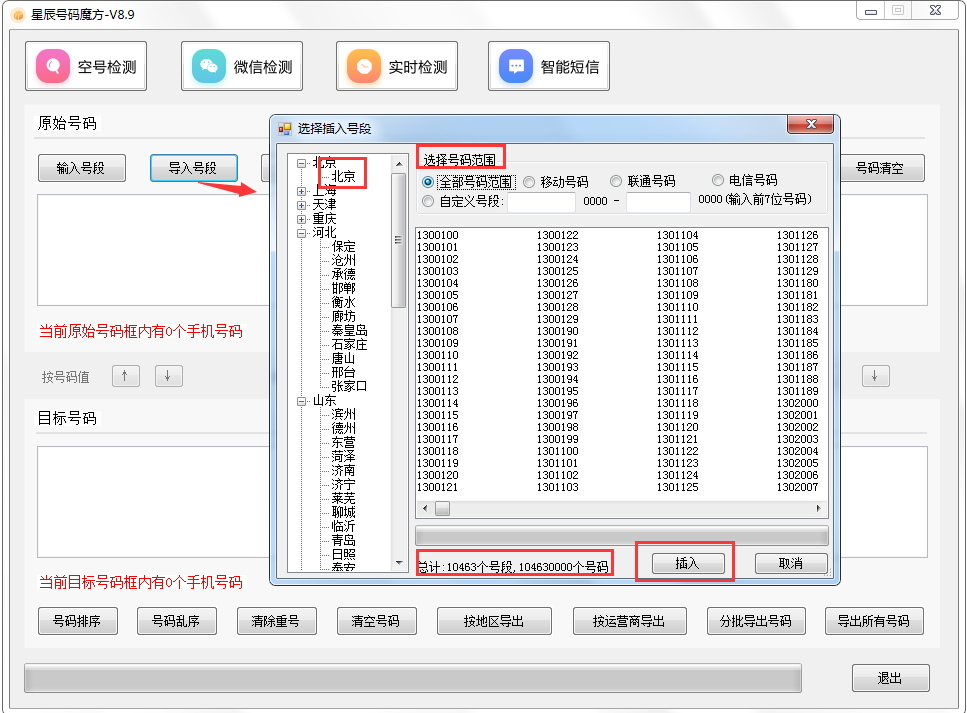Click the app icon in the title bar

tap(18, 15)
